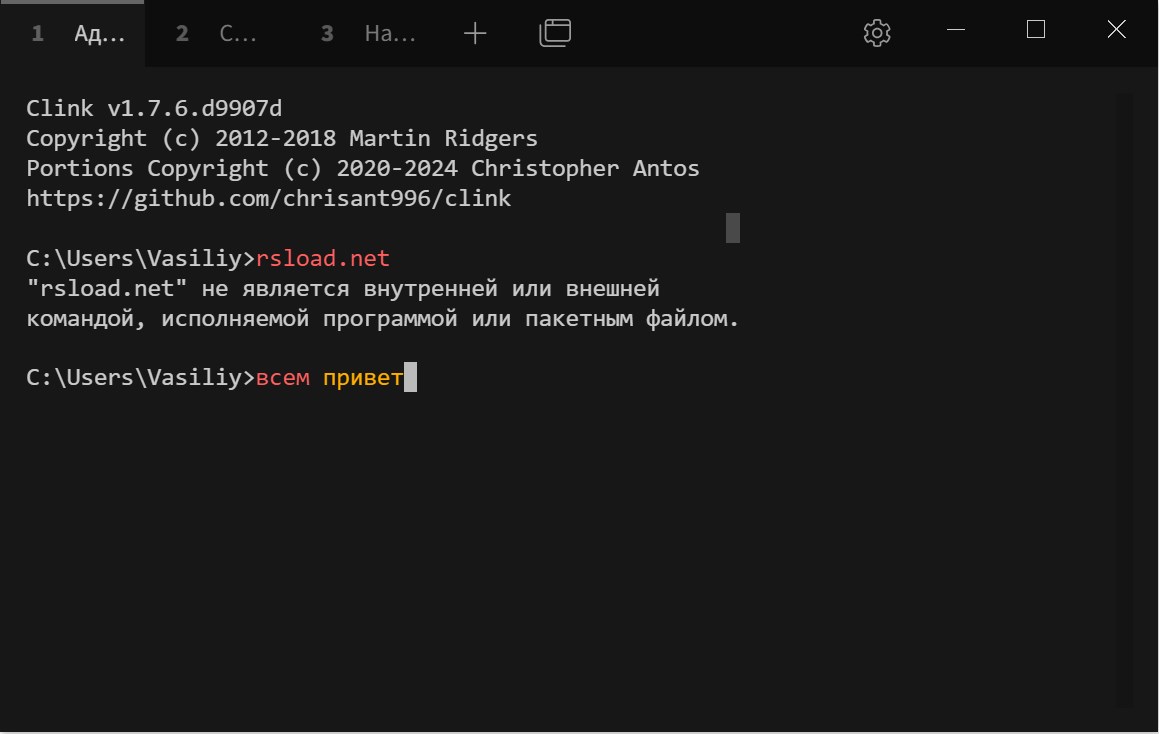The image size is (1159, 734).
Task: Switch to tab 3 labeled "На…"
Action: (368, 34)
